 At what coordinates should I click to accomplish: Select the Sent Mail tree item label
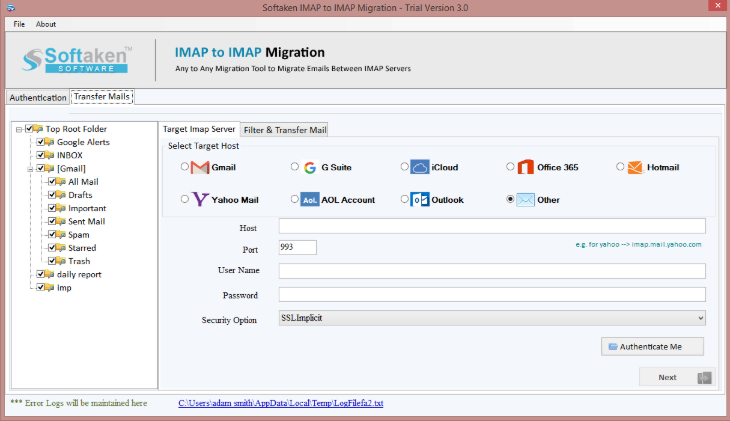[87, 222]
